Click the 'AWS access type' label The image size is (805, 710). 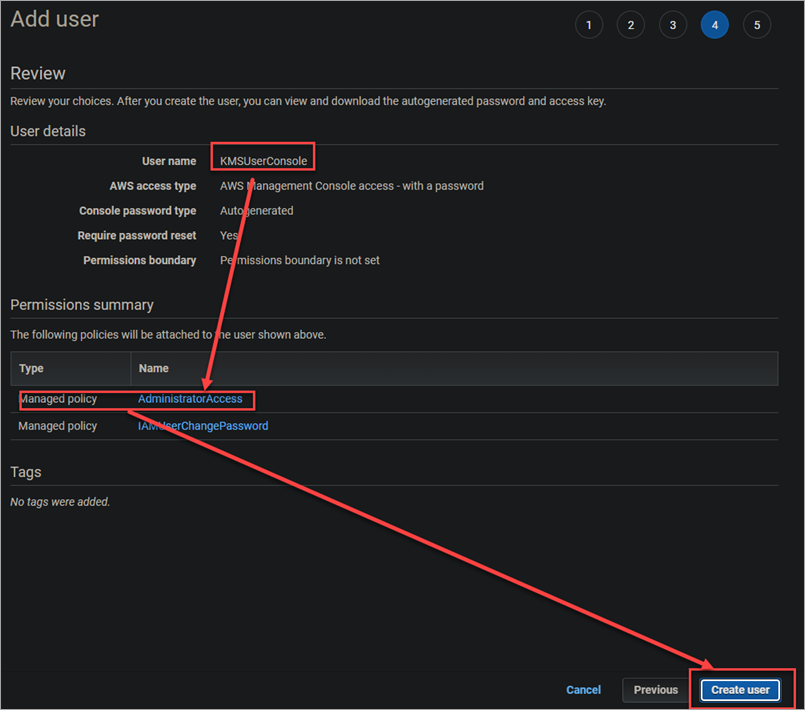point(152,186)
